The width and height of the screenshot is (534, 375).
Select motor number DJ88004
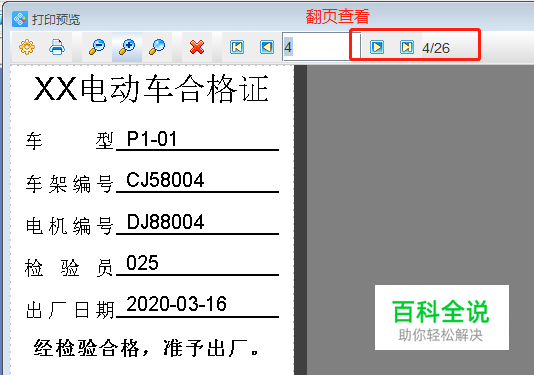point(165,222)
